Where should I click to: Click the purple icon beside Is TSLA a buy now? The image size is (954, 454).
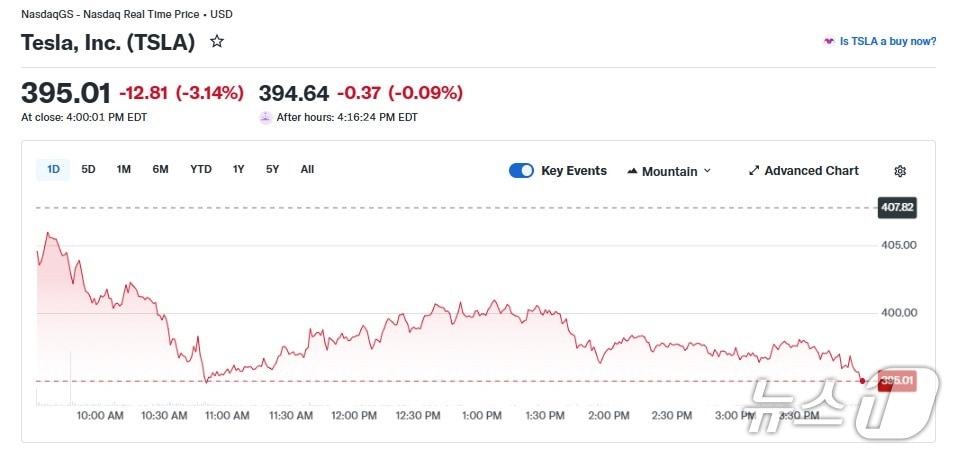click(x=828, y=42)
